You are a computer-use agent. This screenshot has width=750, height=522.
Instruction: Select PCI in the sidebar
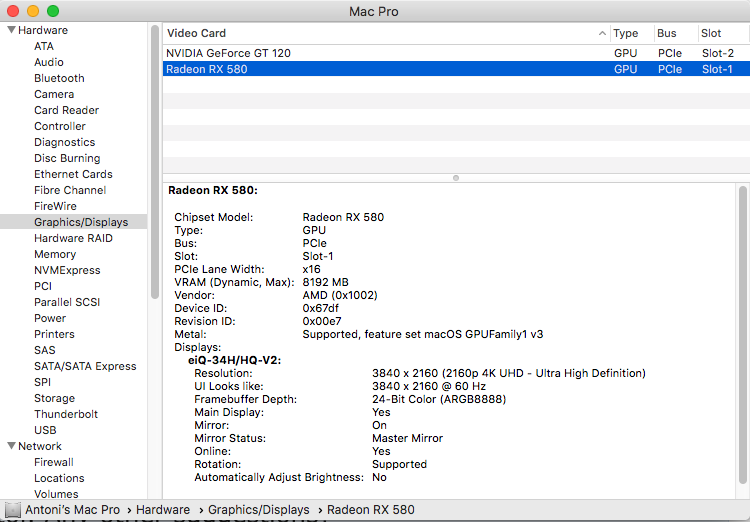[43, 286]
